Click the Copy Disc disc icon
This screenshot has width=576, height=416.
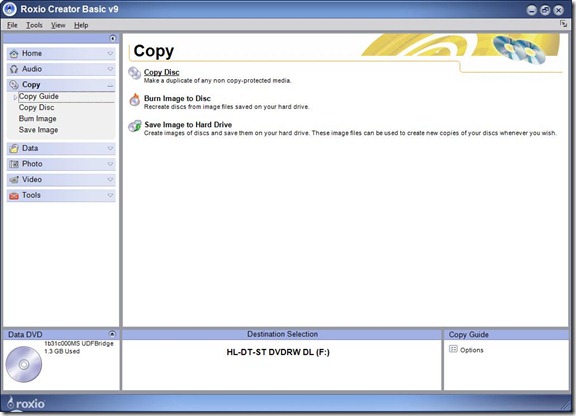[x=134, y=73]
